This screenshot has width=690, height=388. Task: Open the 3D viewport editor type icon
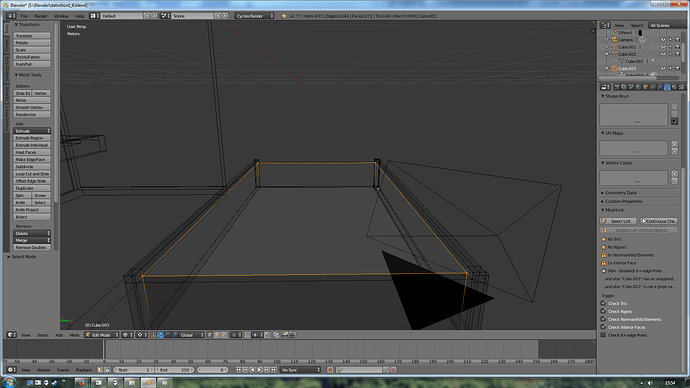coord(11,335)
